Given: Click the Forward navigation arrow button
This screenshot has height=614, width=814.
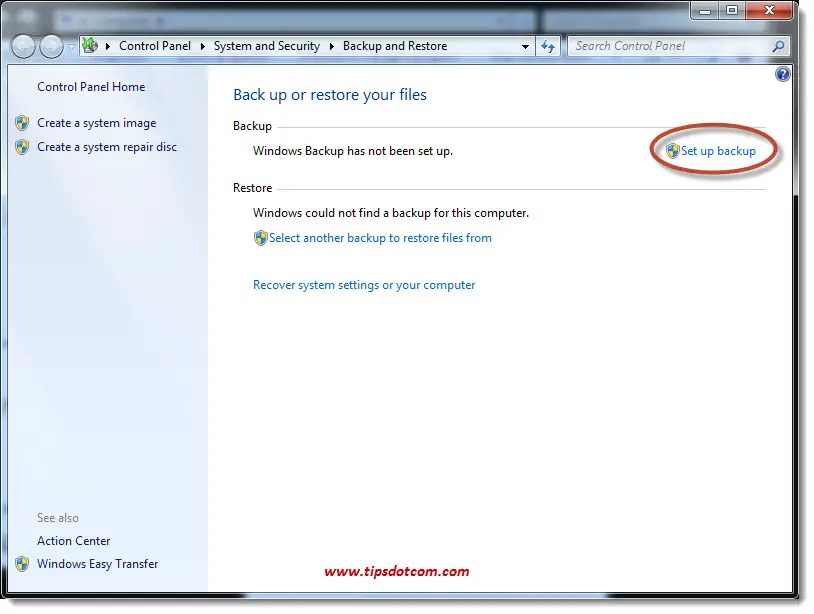Looking at the screenshot, I should [51, 47].
